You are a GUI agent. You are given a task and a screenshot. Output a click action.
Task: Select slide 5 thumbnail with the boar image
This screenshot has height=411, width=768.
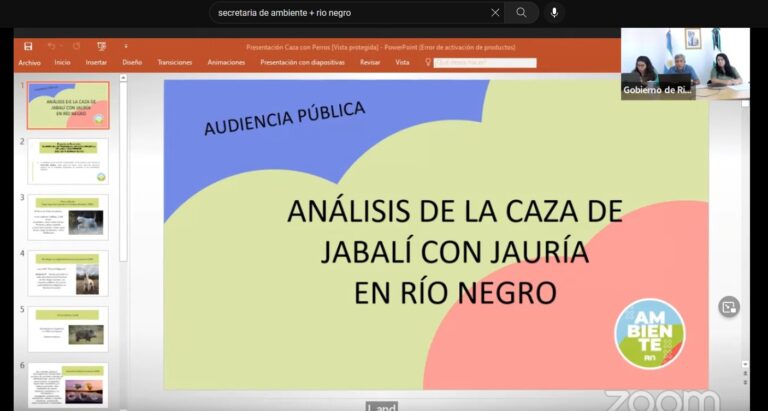(x=68, y=329)
